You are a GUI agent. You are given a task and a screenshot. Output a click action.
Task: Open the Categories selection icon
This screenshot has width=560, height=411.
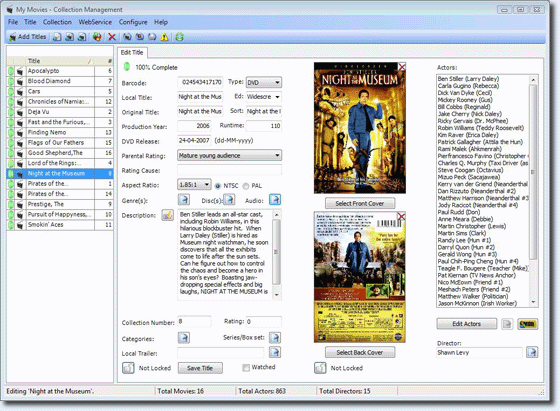(x=184, y=338)
